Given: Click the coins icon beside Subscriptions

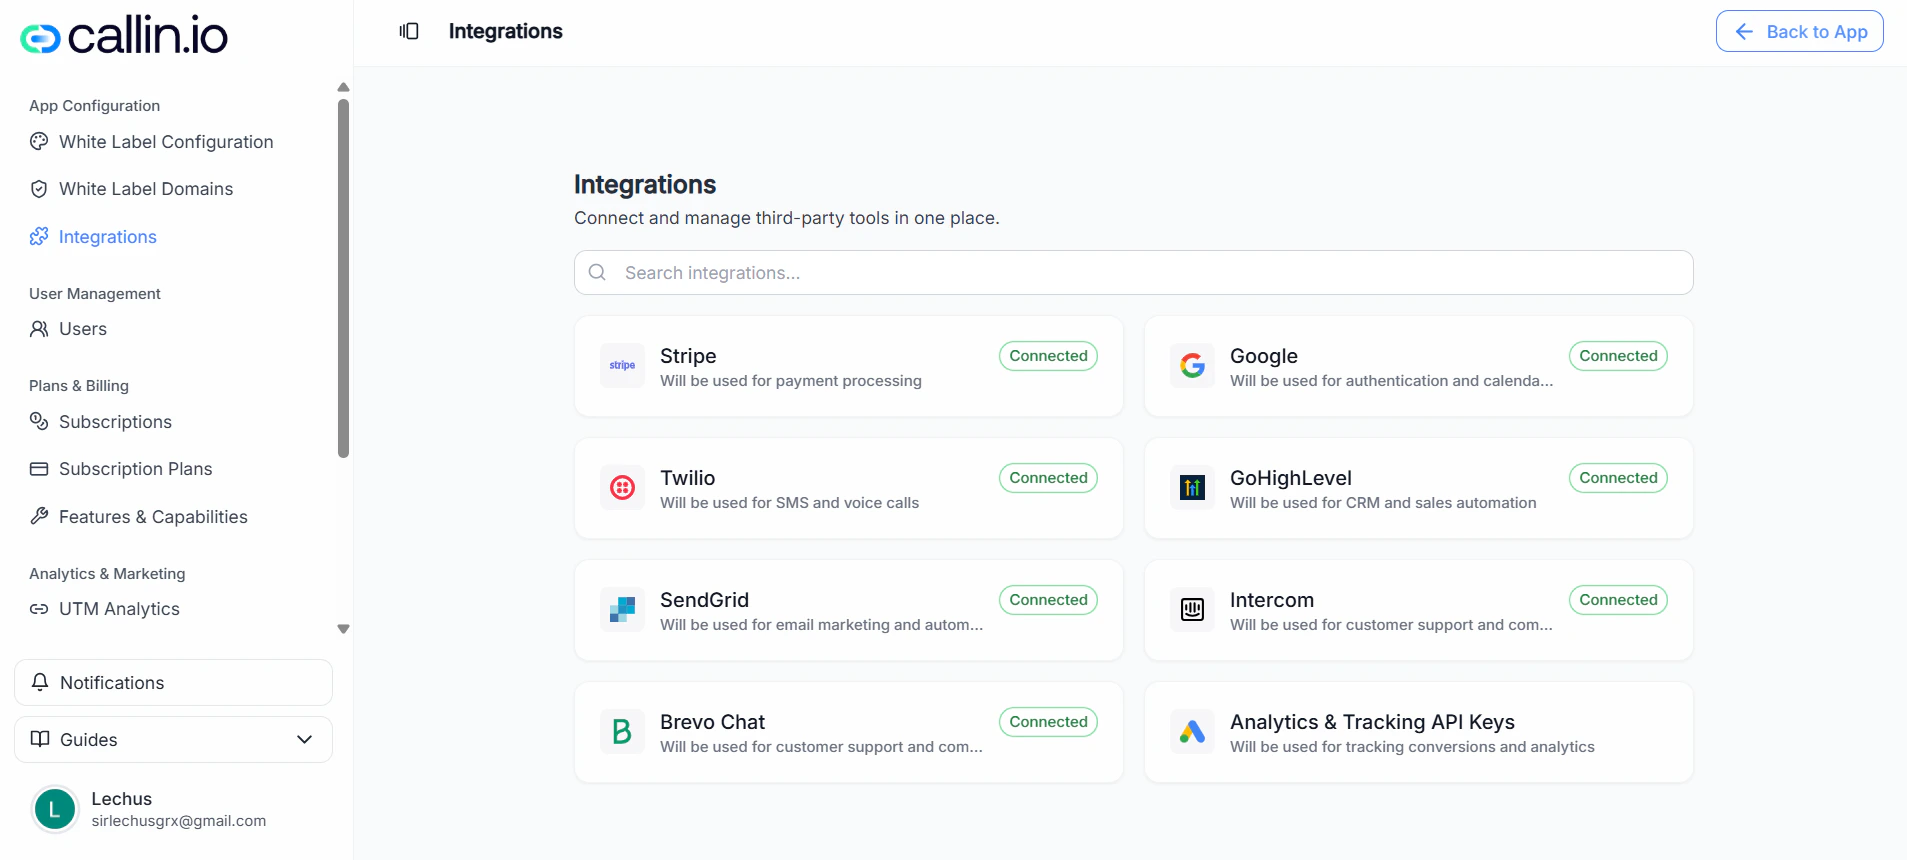Looking at the screenshot, I should 39,422.
